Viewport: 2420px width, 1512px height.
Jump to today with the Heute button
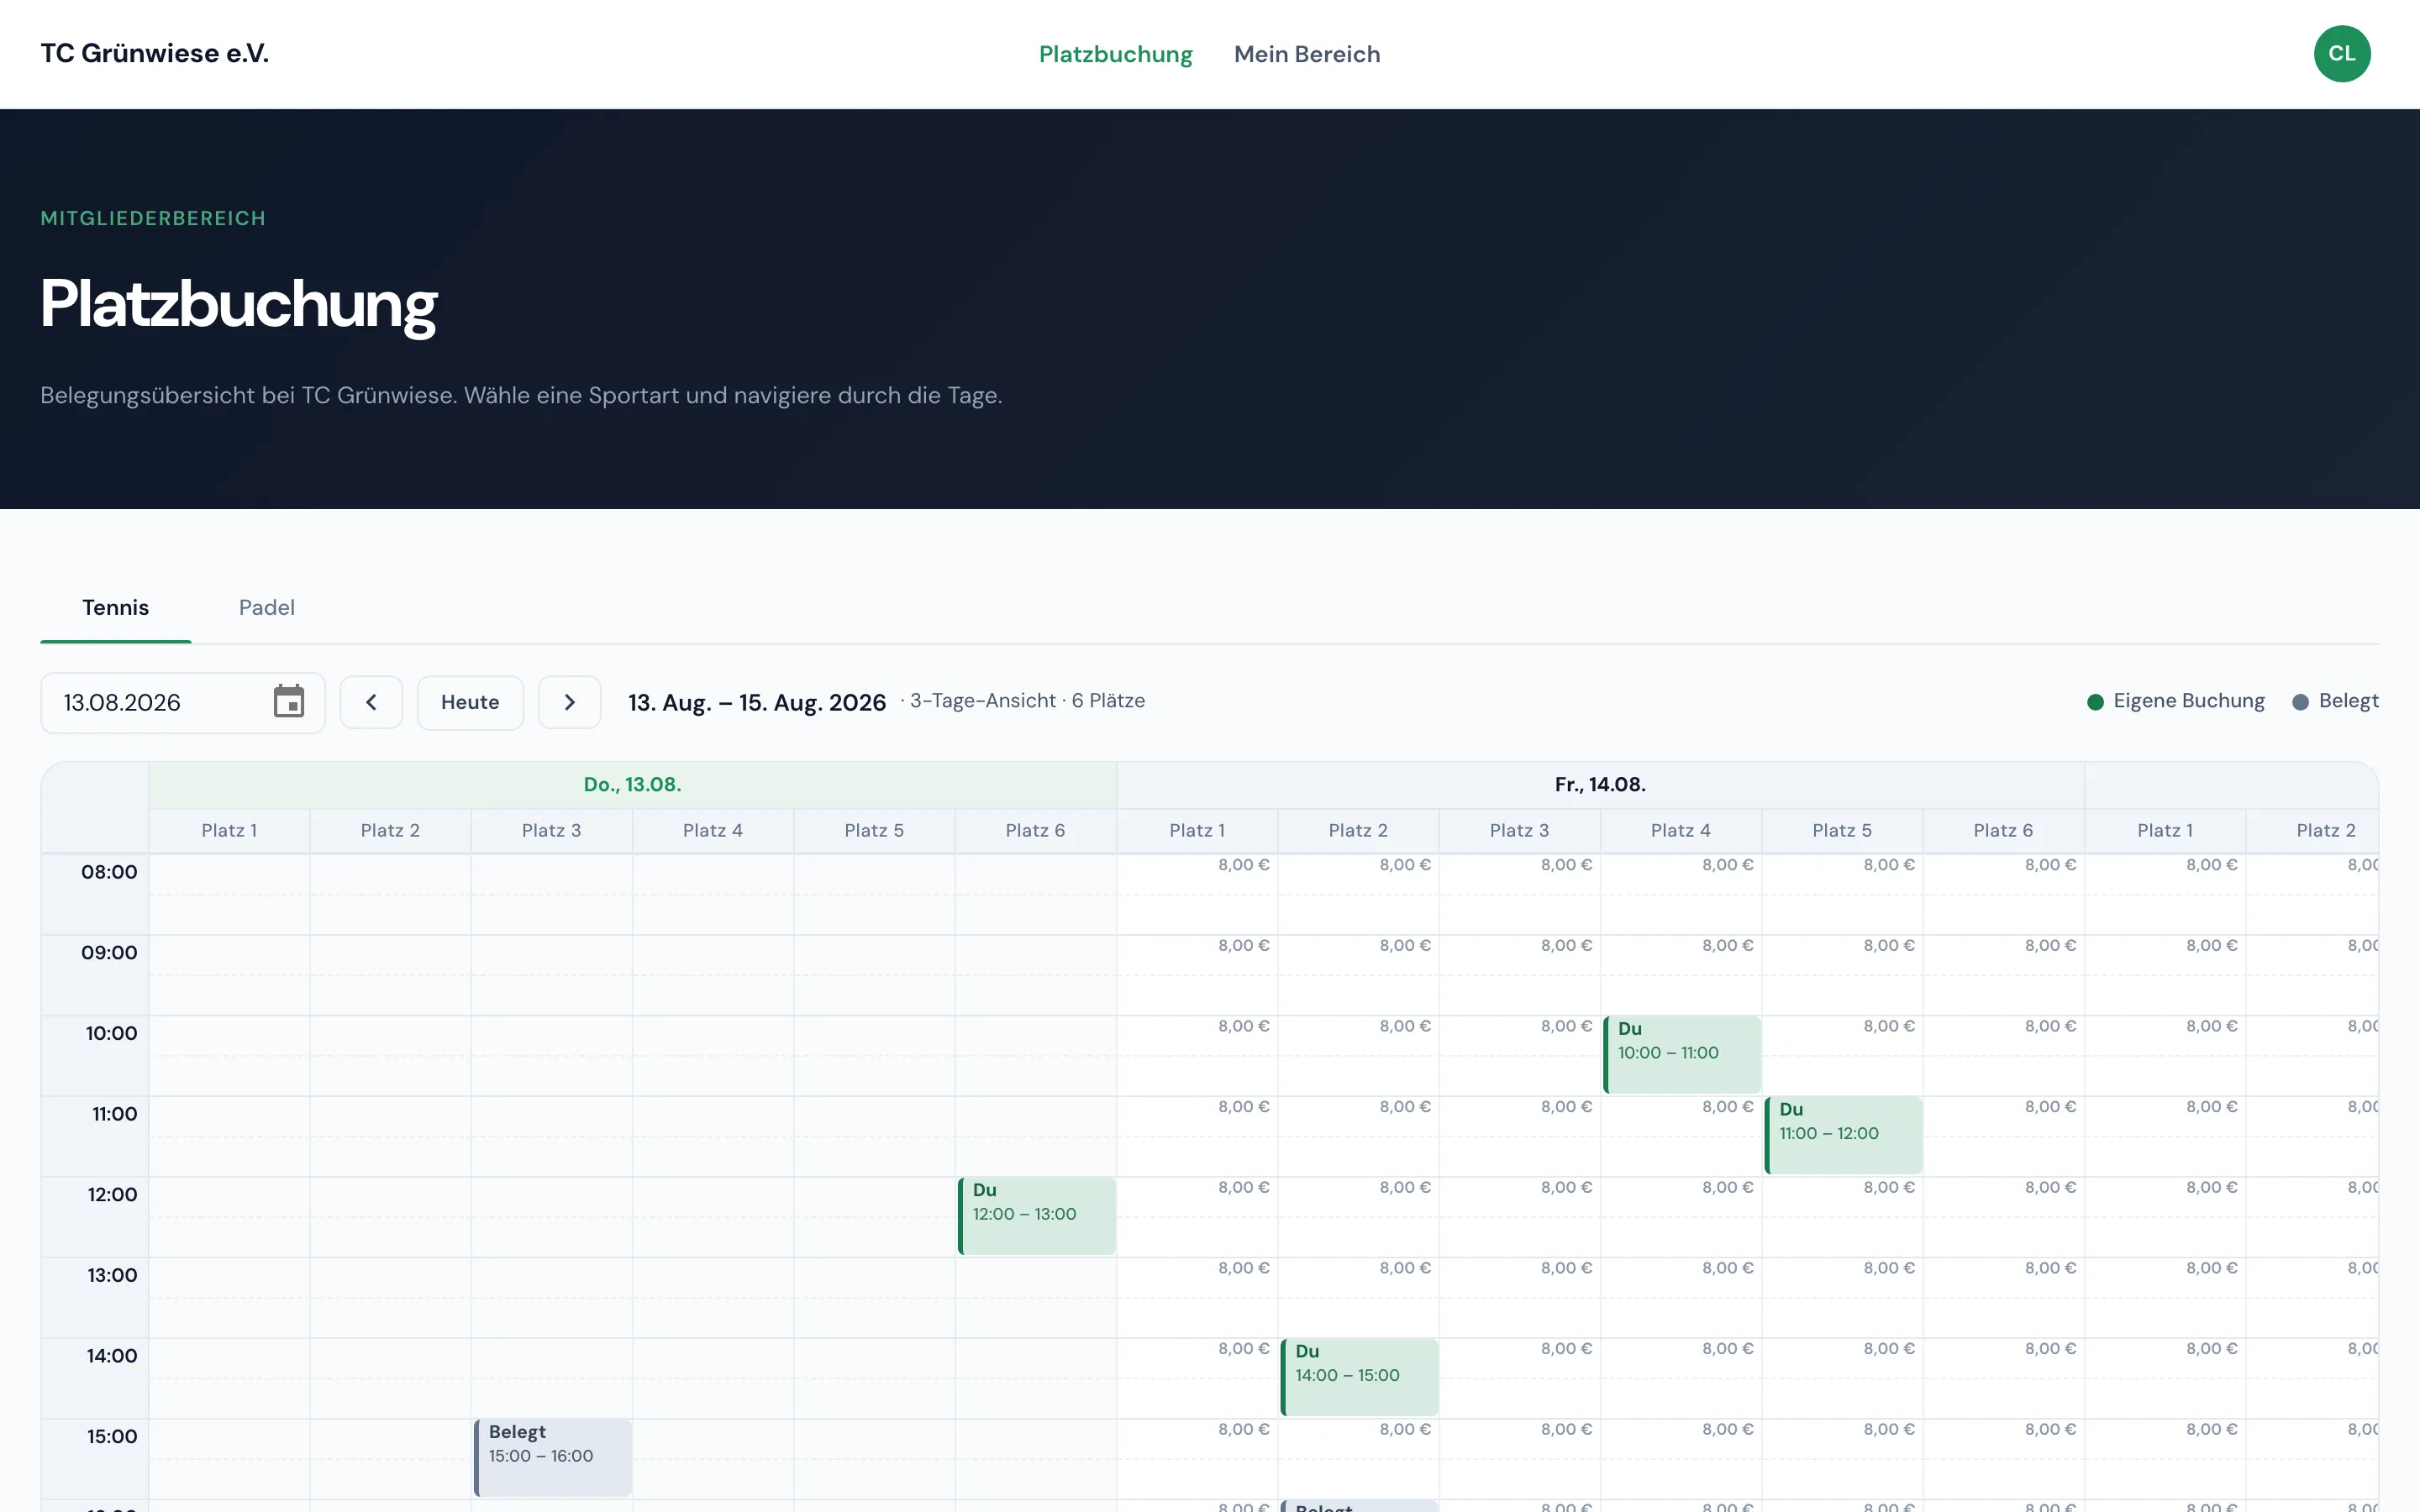coord(470,702)
